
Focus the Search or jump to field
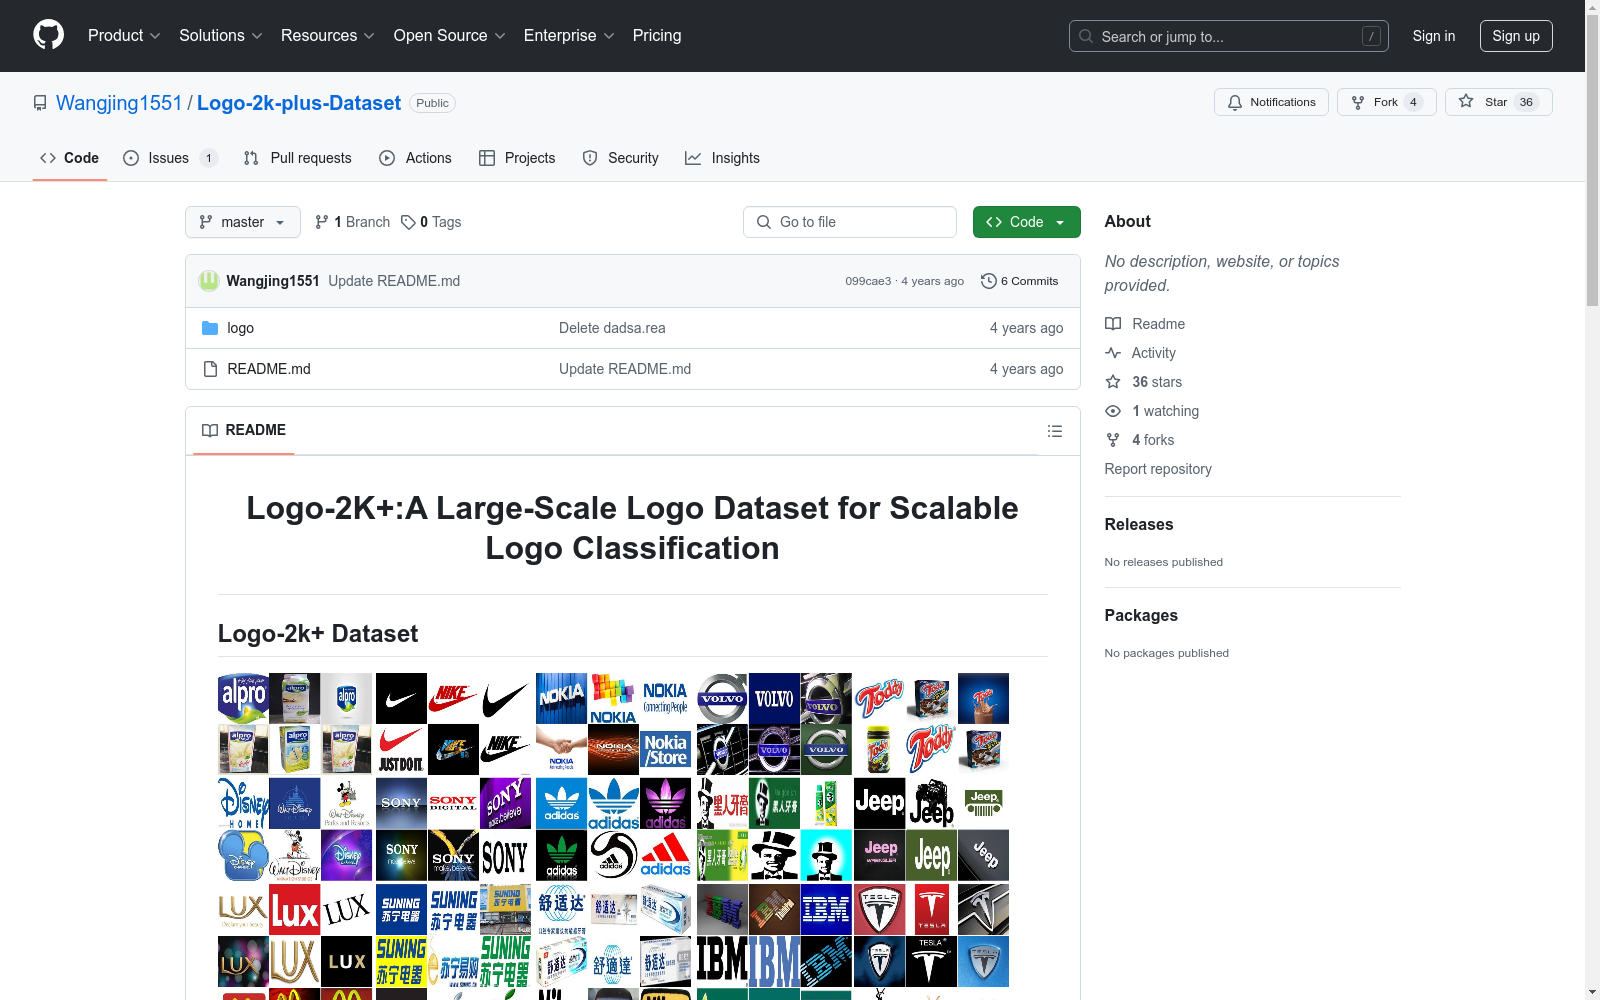1229,36
